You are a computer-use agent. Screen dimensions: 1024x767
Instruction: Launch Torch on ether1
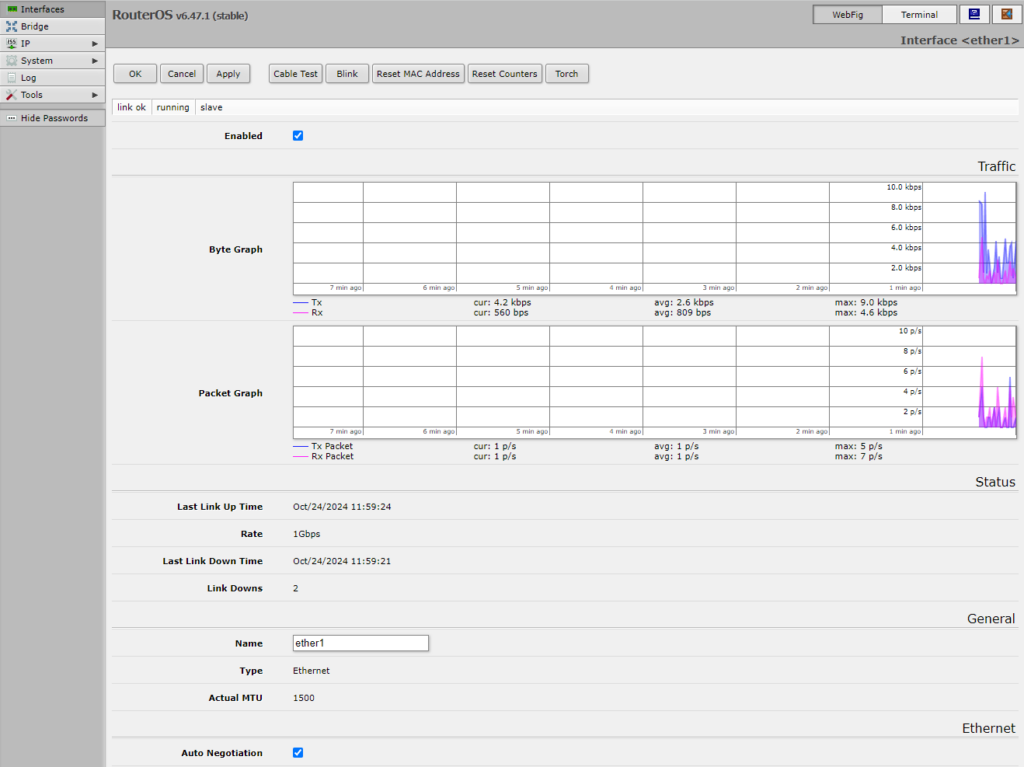pos(566,74)
